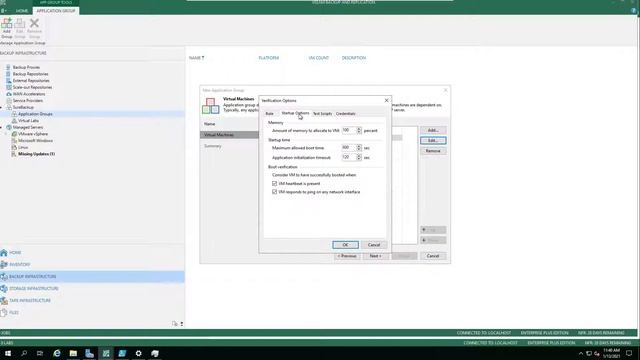This screenshot has width=640, height=360.
Task: Click Edit button in wizard
Action: (433, 140)
